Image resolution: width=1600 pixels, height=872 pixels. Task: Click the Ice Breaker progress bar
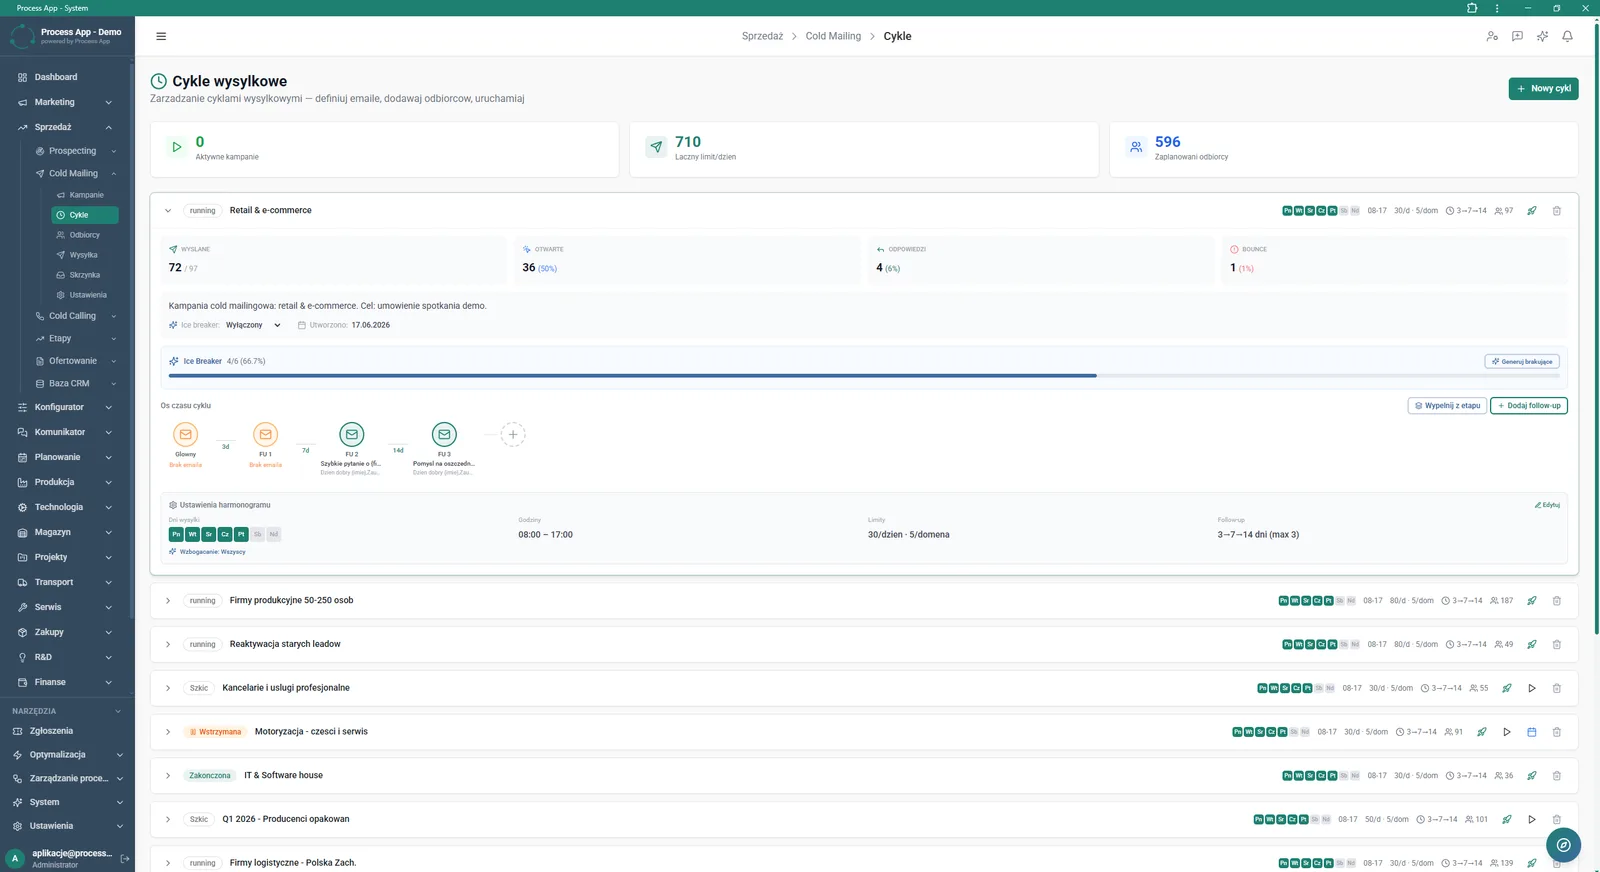coord(865,376)
